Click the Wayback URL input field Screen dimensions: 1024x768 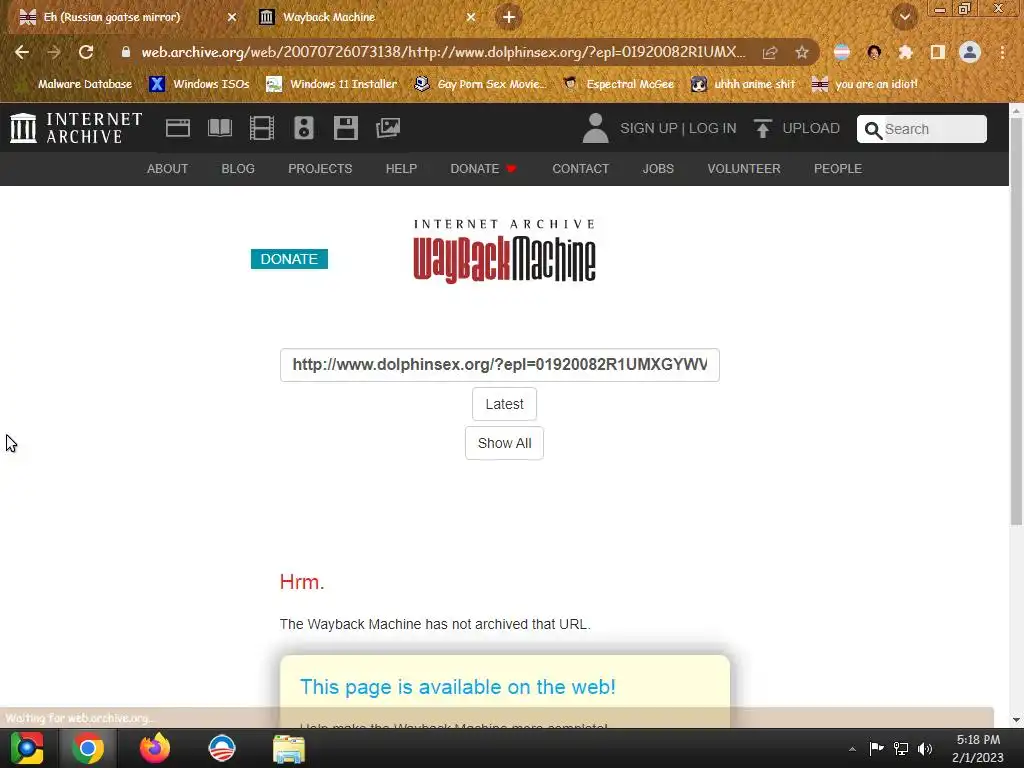500,364
